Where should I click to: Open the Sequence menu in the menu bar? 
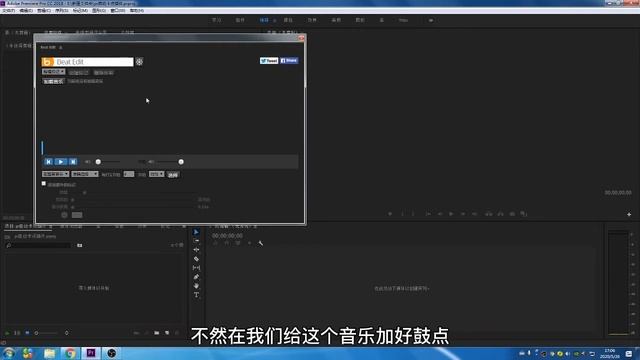(62, 11)
